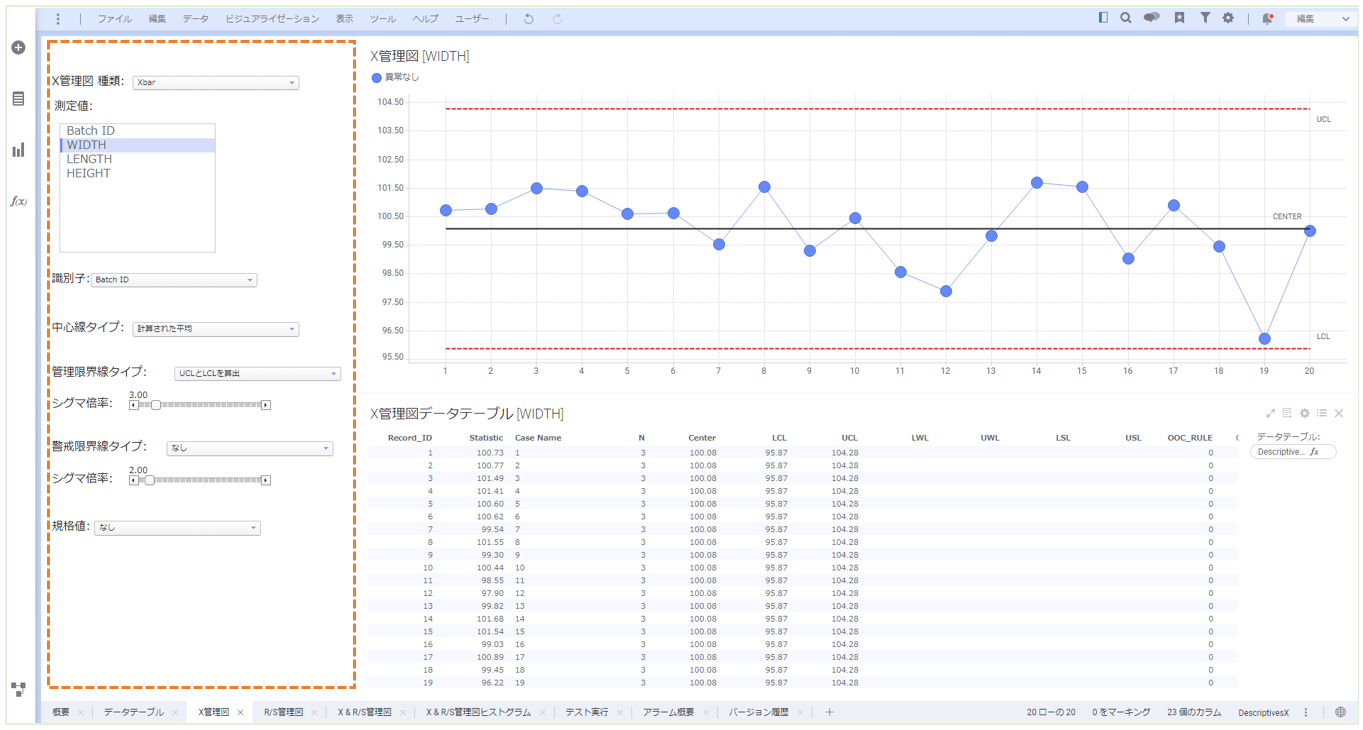The width and height of the screenshot is (1363, 730).
Task: Select HEIGHT in the 測定値 list
Action: [x=138, y=173]
